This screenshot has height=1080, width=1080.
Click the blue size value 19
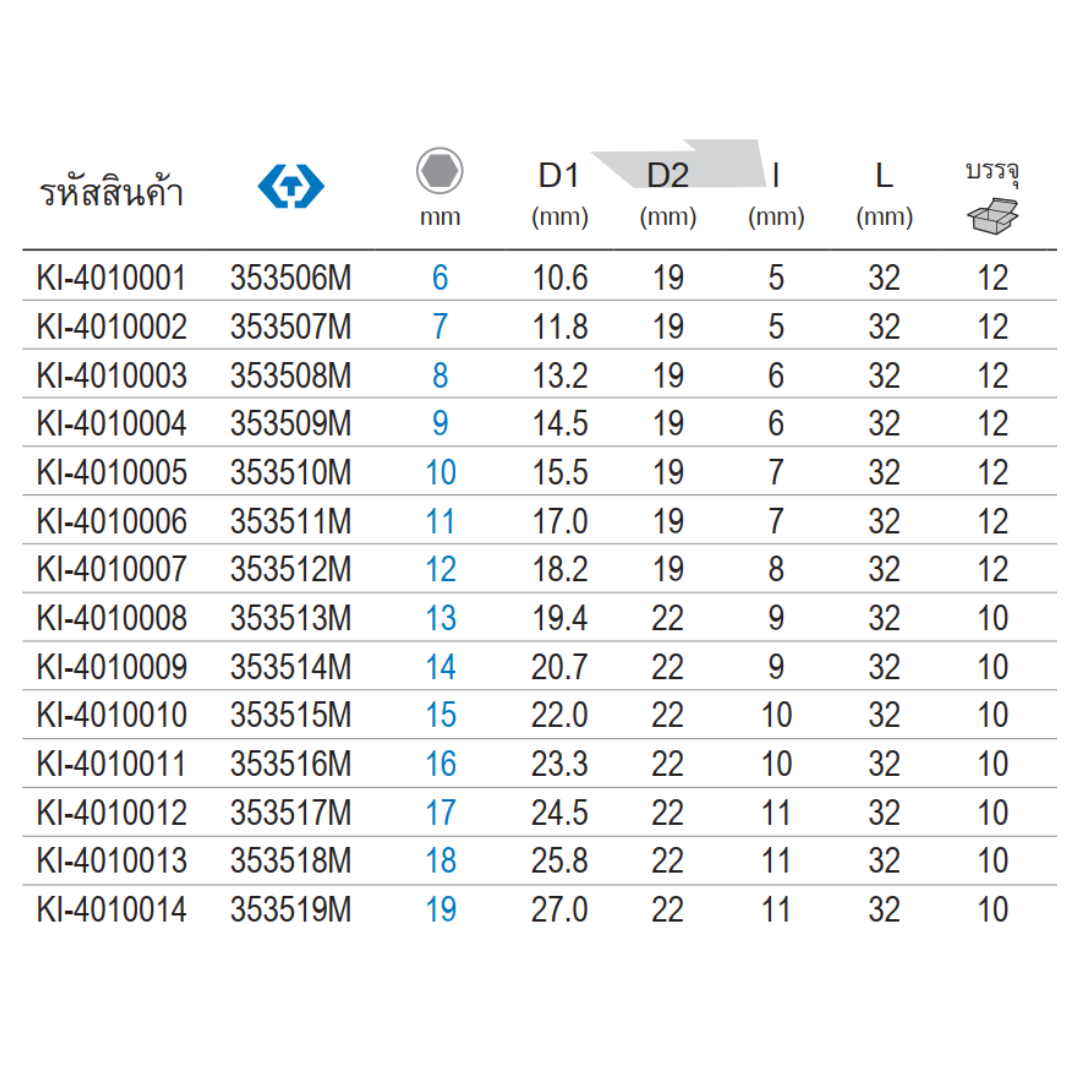440,911
